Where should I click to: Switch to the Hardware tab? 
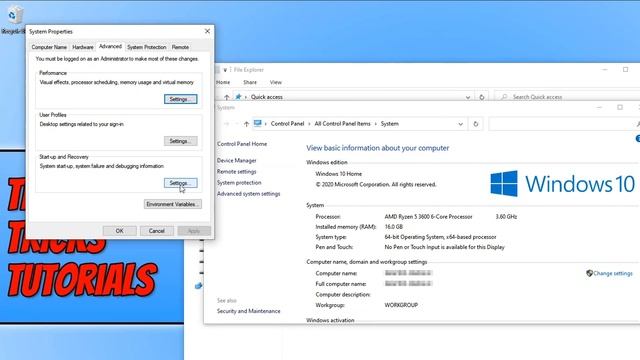[x=83, y=47]
